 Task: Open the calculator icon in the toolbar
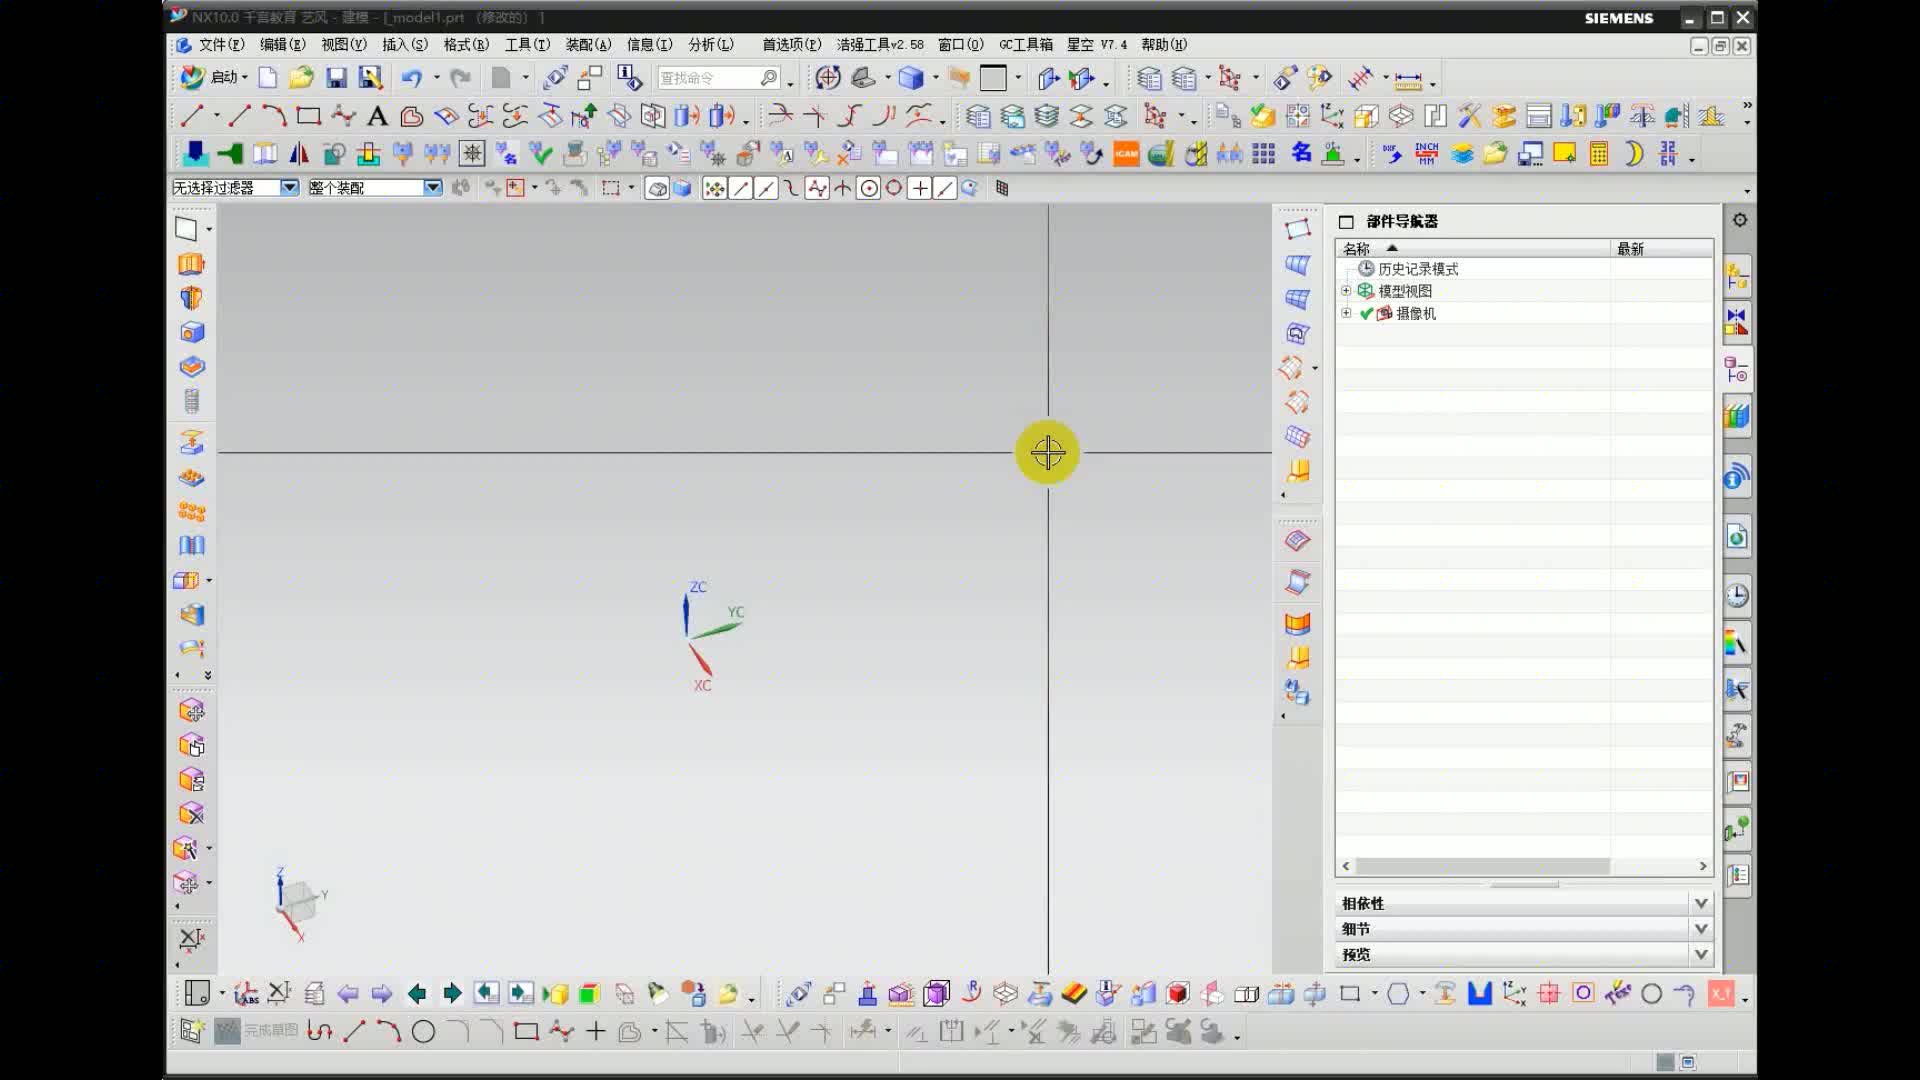tap(1599, 154)
